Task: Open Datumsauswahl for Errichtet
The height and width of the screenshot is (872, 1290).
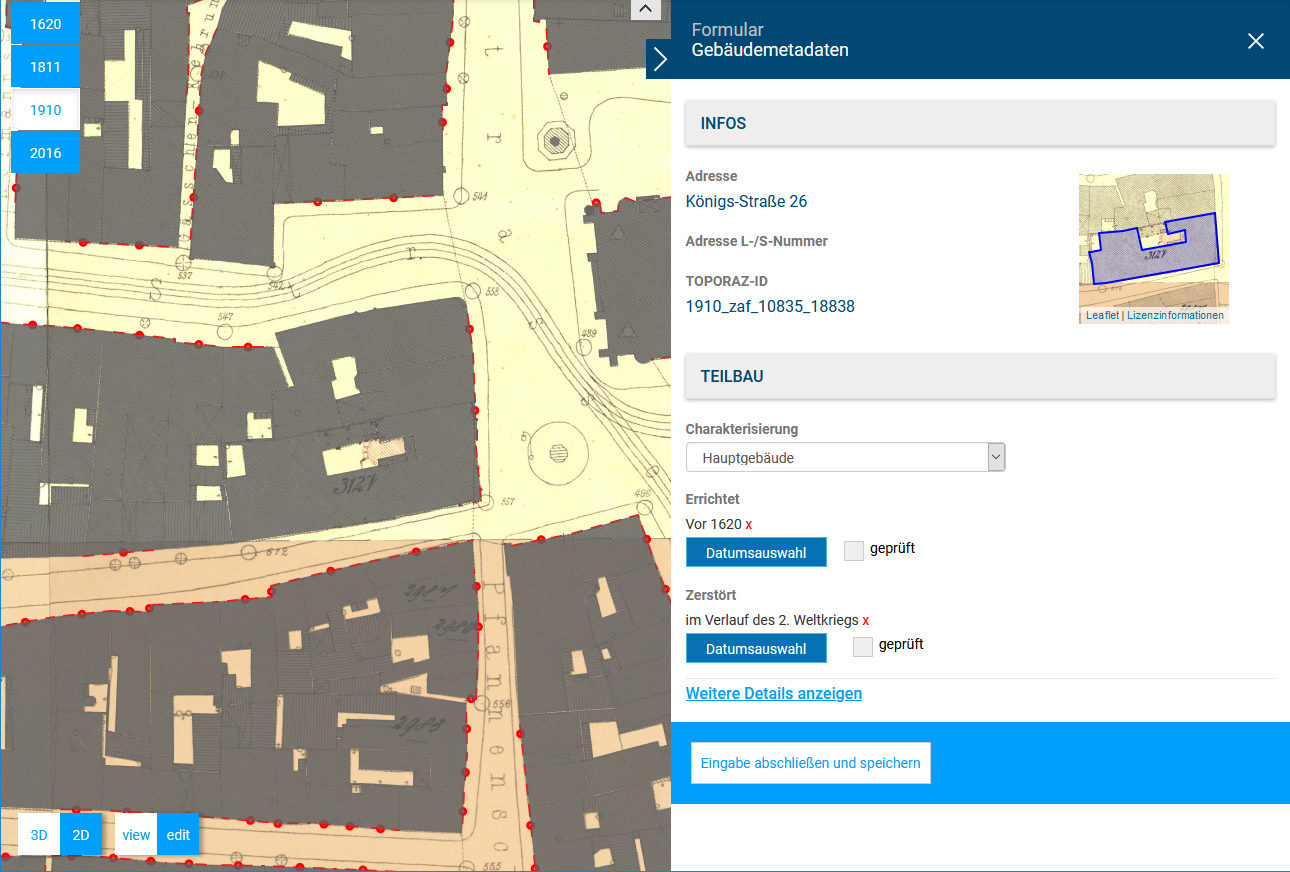Action: coord(756,553)
